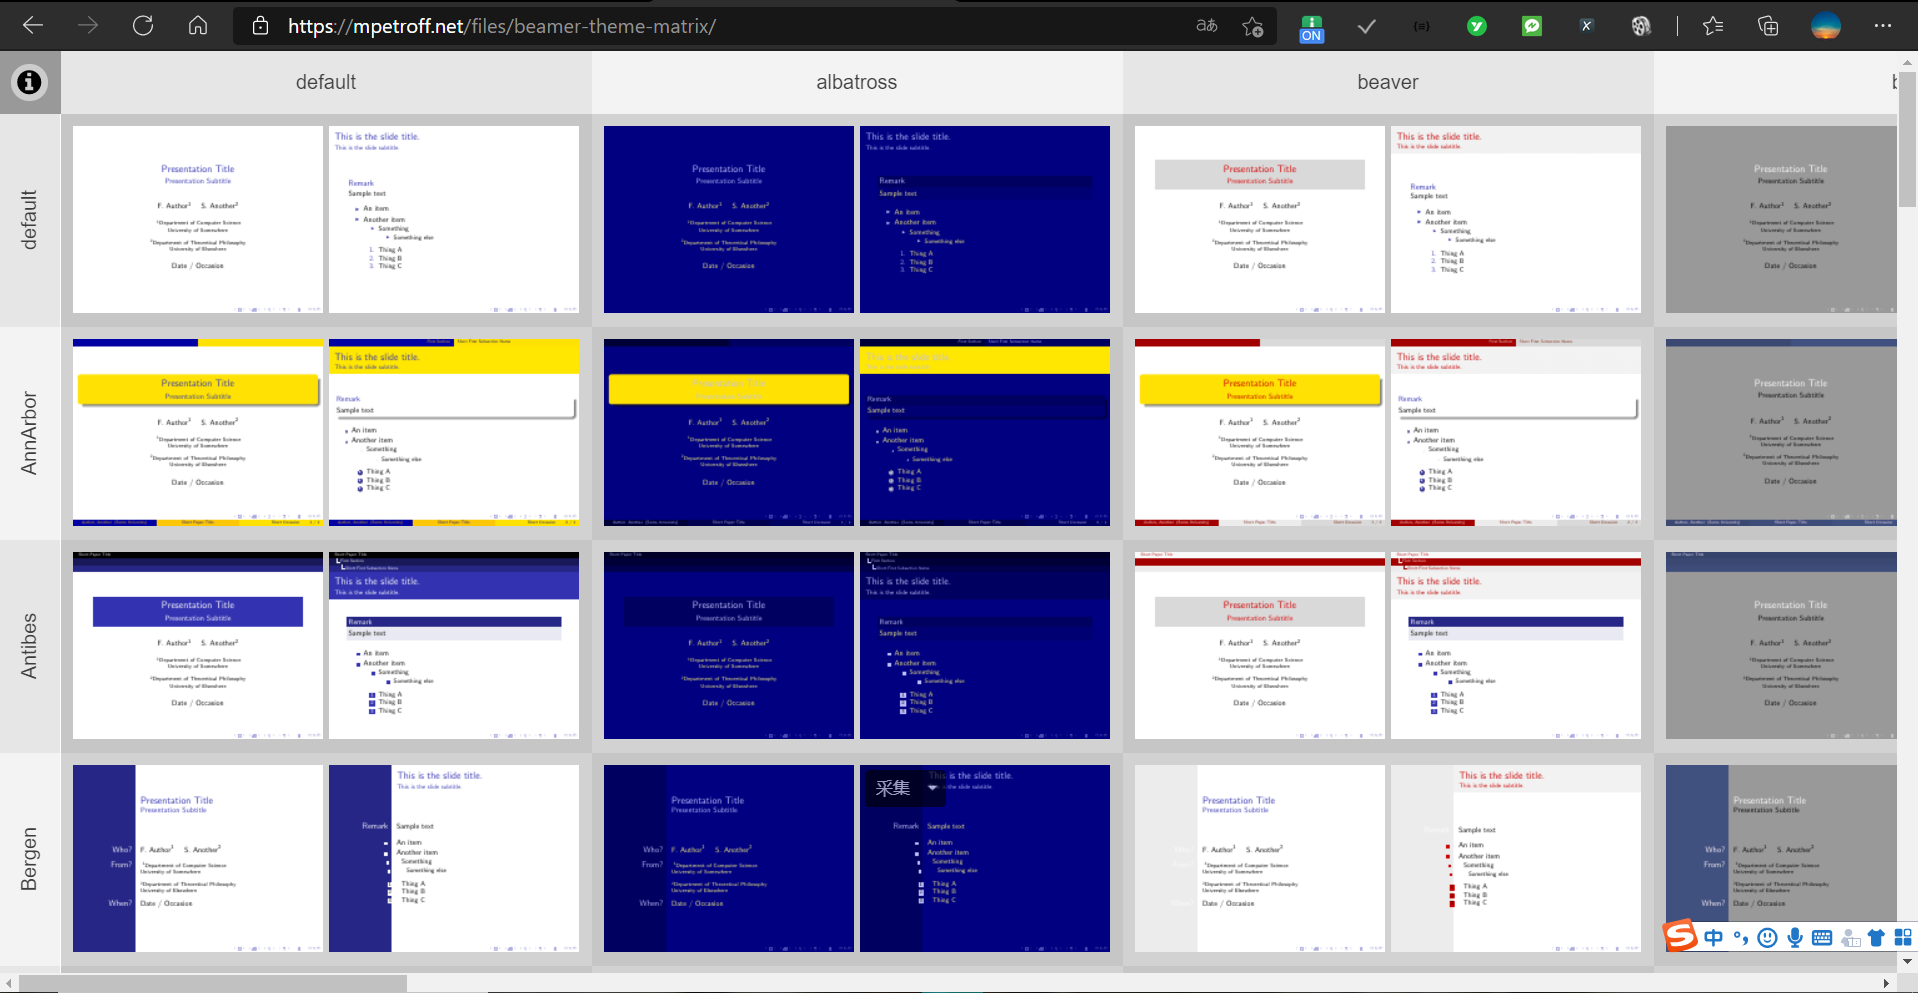
Task: Open Bergen, default color title slide thumbnail
Action: point(198,858)
